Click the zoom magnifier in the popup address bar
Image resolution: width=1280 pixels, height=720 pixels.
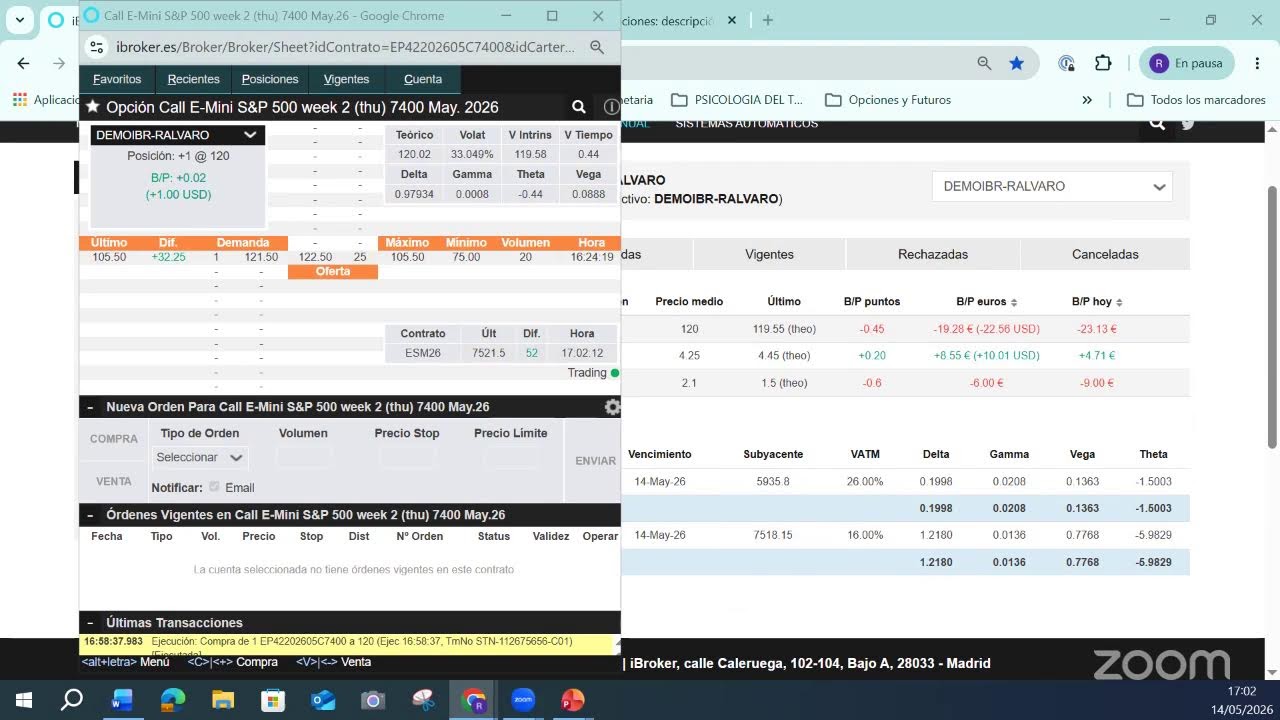click(x=597, y=47)
